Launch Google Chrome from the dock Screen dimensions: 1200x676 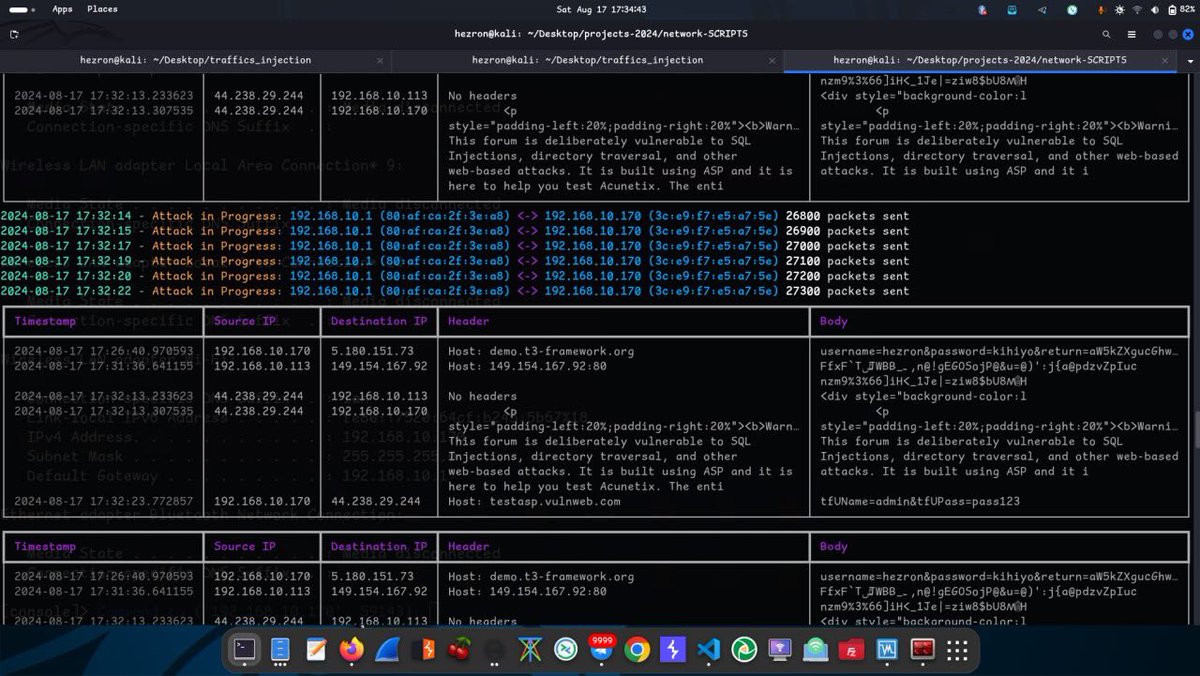638,650
